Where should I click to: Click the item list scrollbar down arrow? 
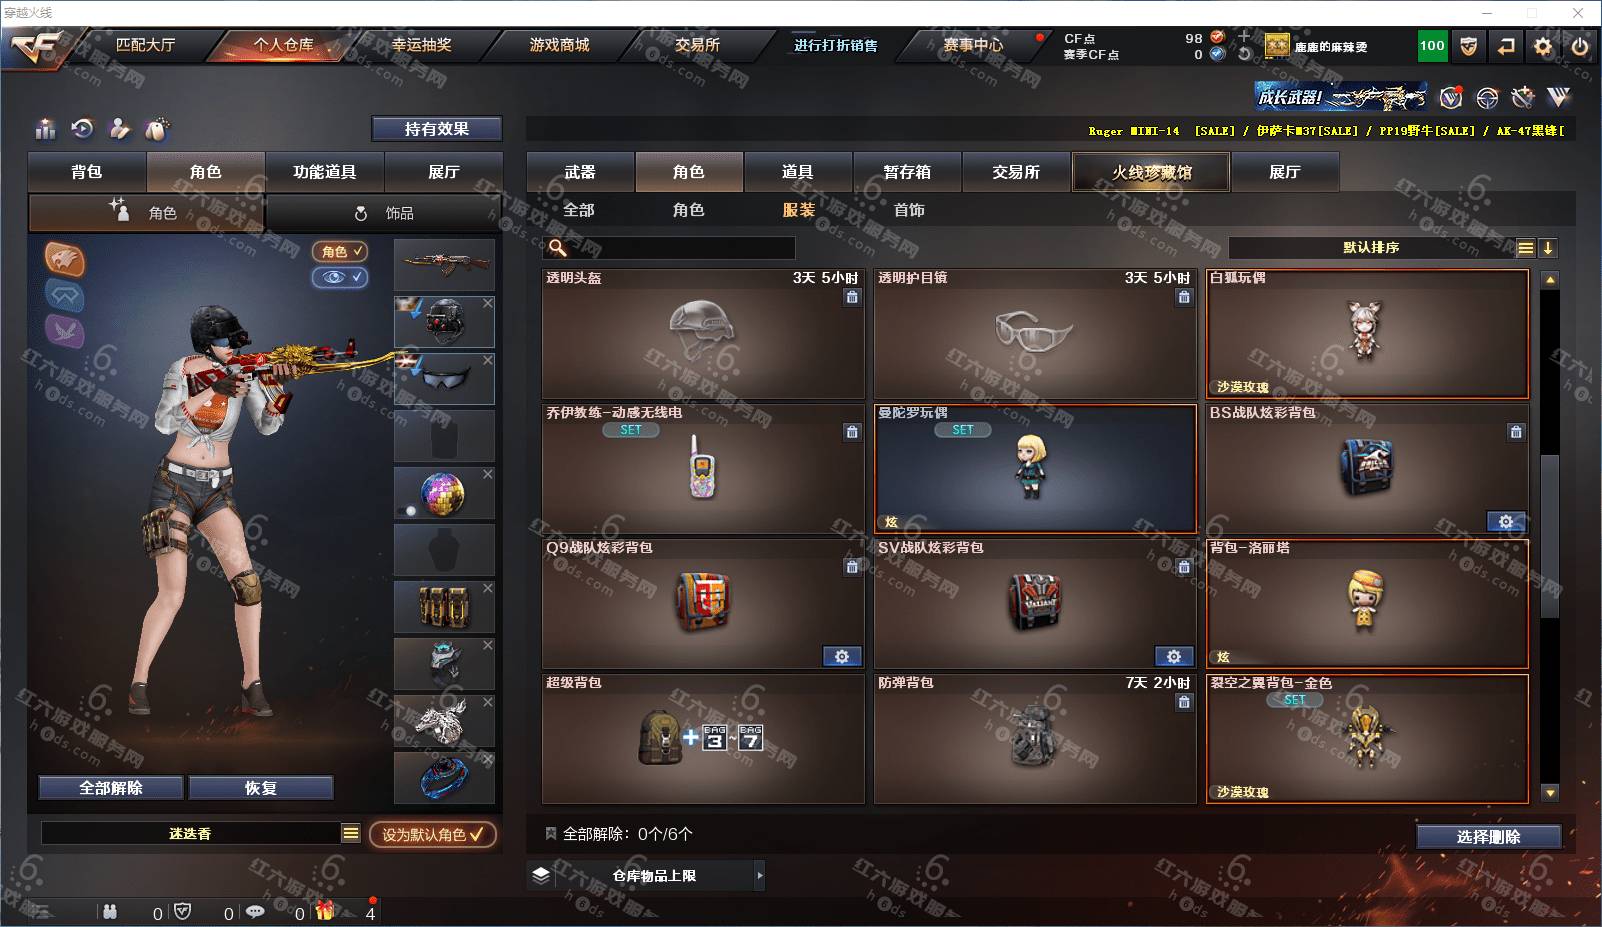pos(1550,793)
